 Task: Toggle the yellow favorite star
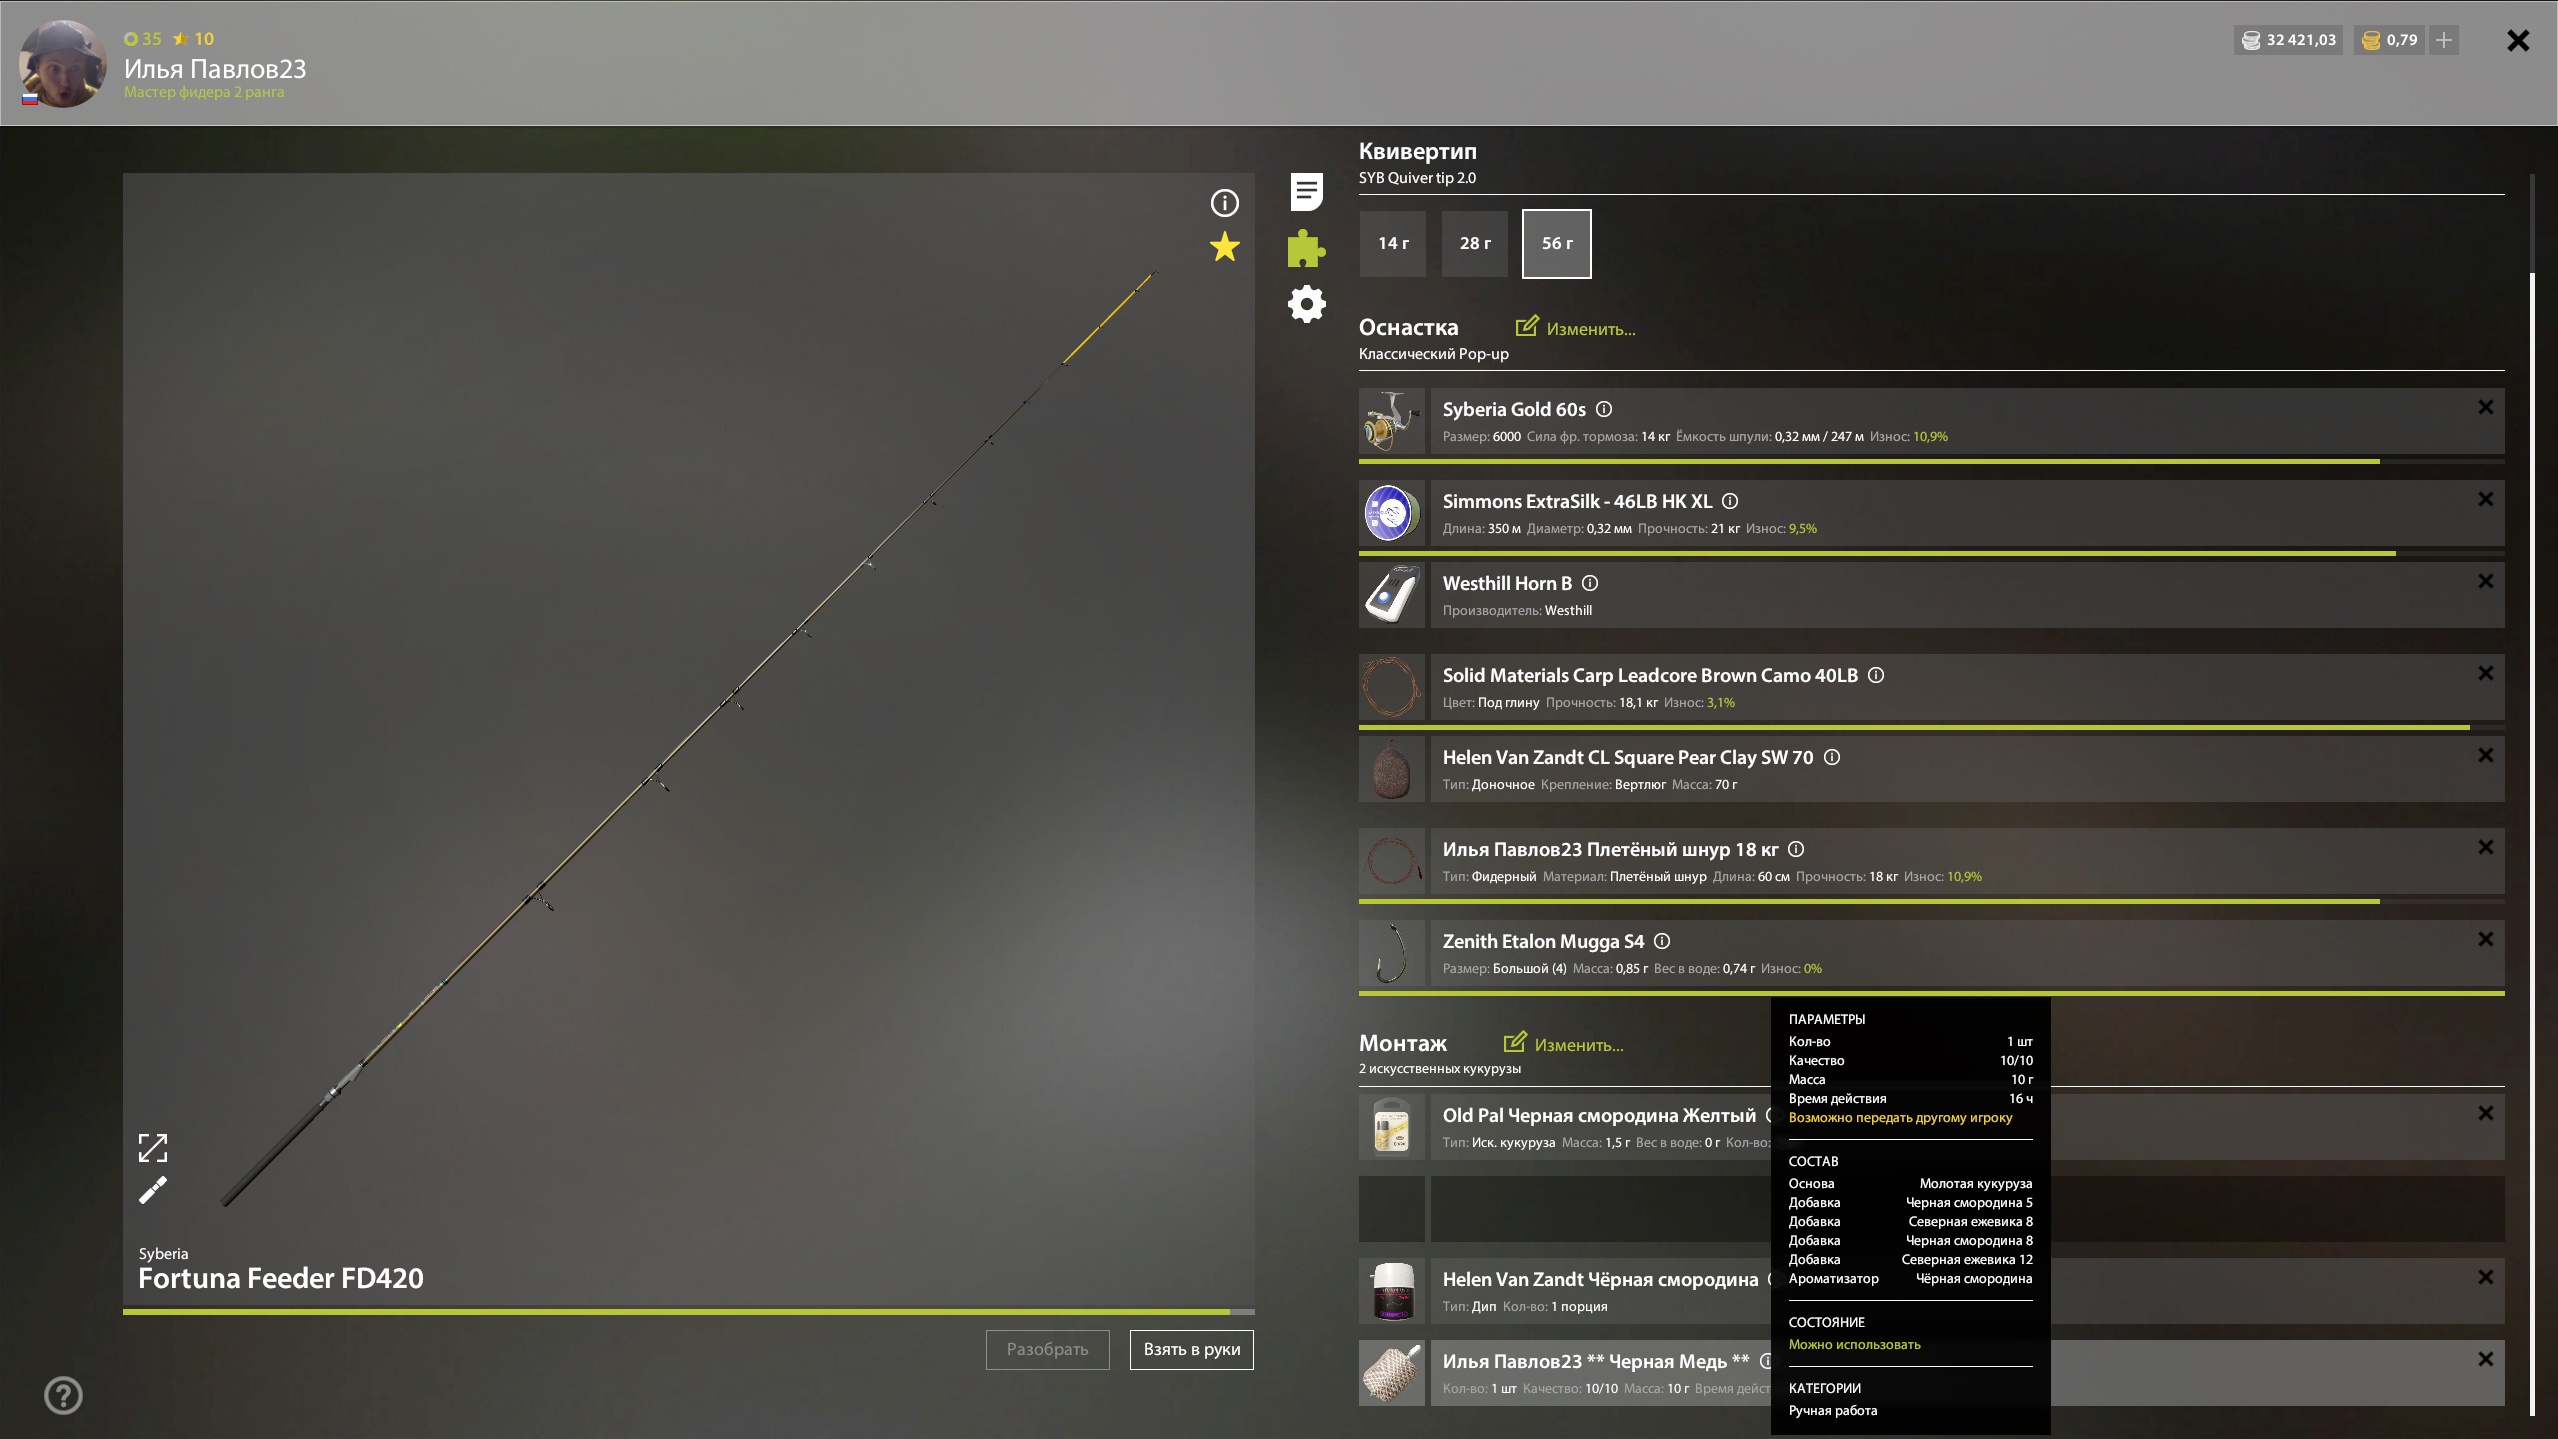[1224, 246]
